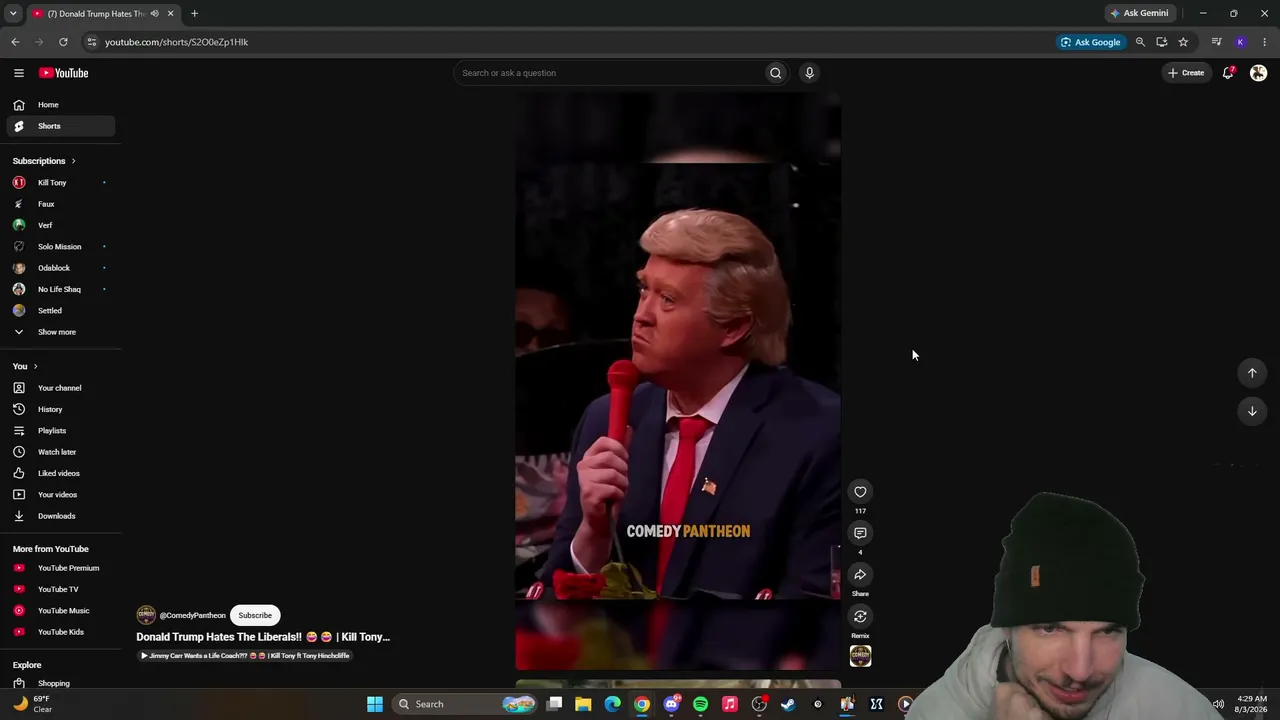
Task: Open the ComedyPantheon channel avatar
Action: 146,615
